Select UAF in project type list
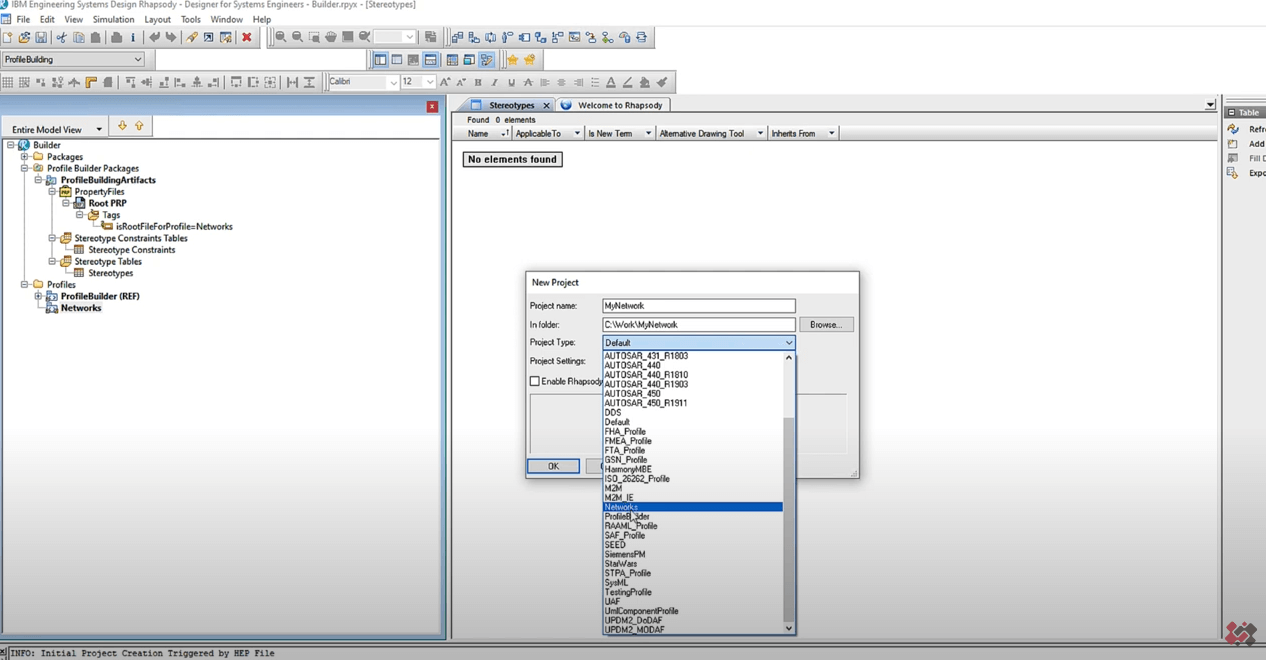 (x=693, y=602)
